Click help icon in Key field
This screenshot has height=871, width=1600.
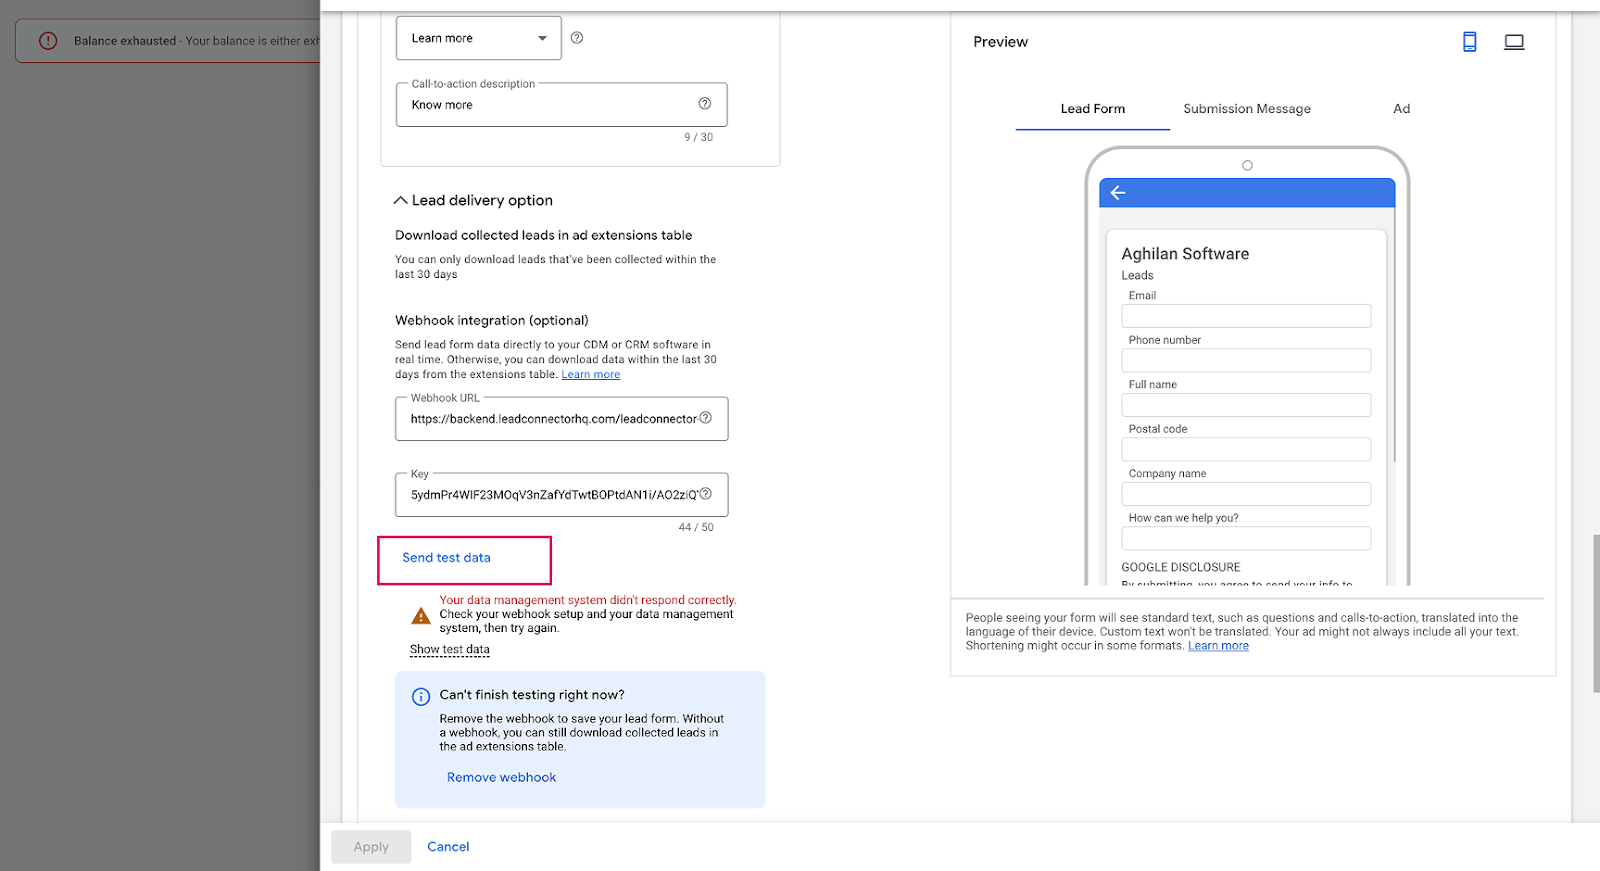[x=706, y=494]
